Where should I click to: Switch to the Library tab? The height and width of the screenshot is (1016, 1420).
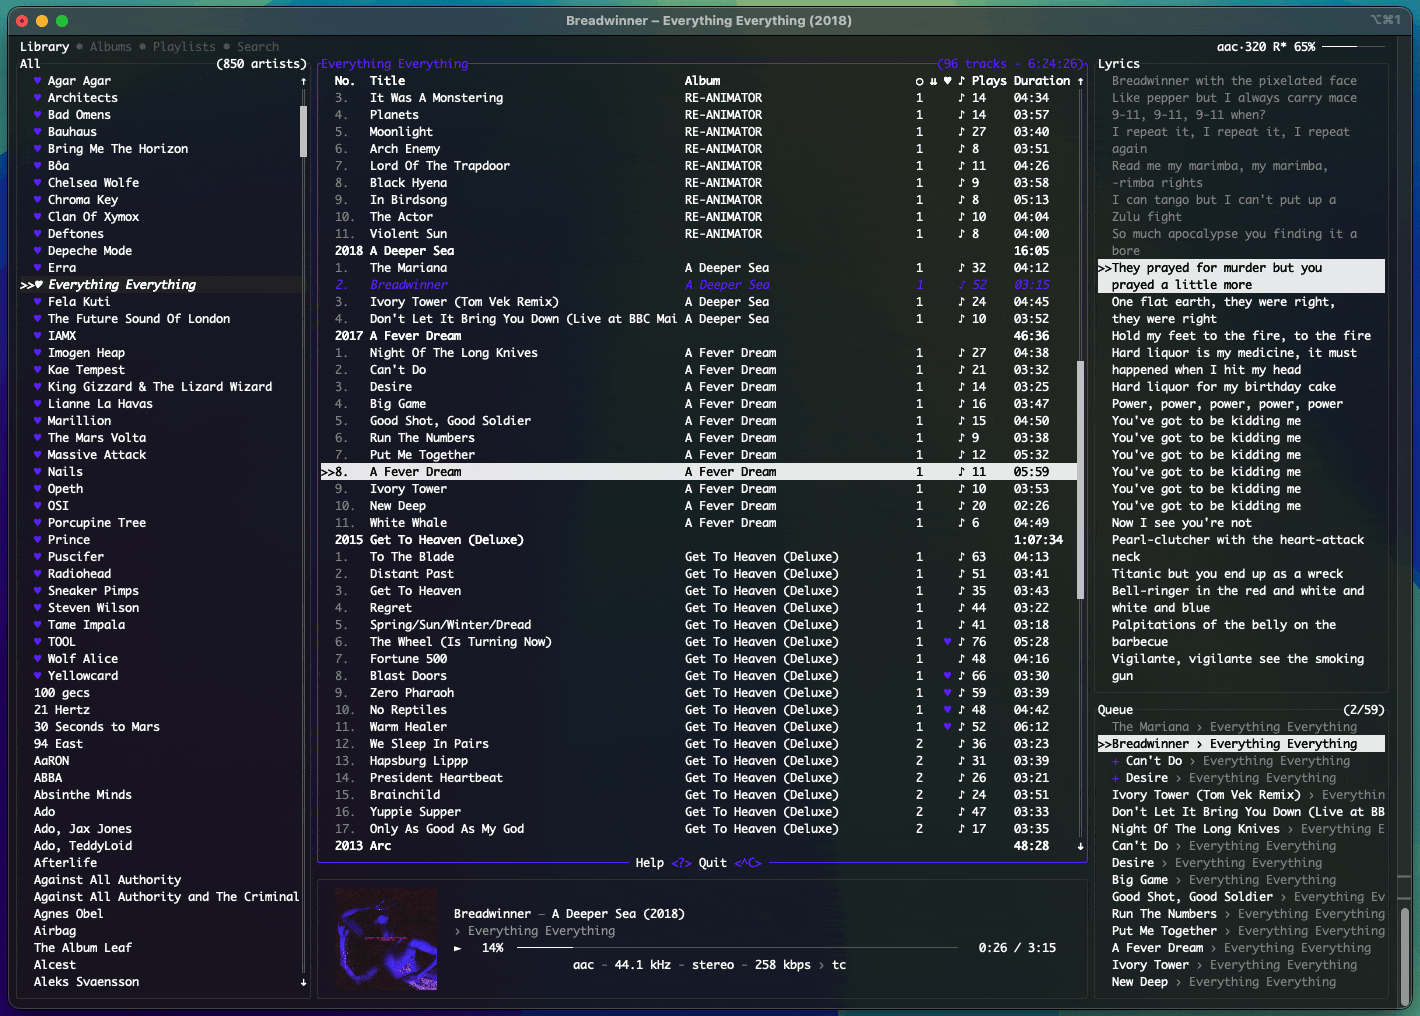pyautogui.click(x=44, y=47)
